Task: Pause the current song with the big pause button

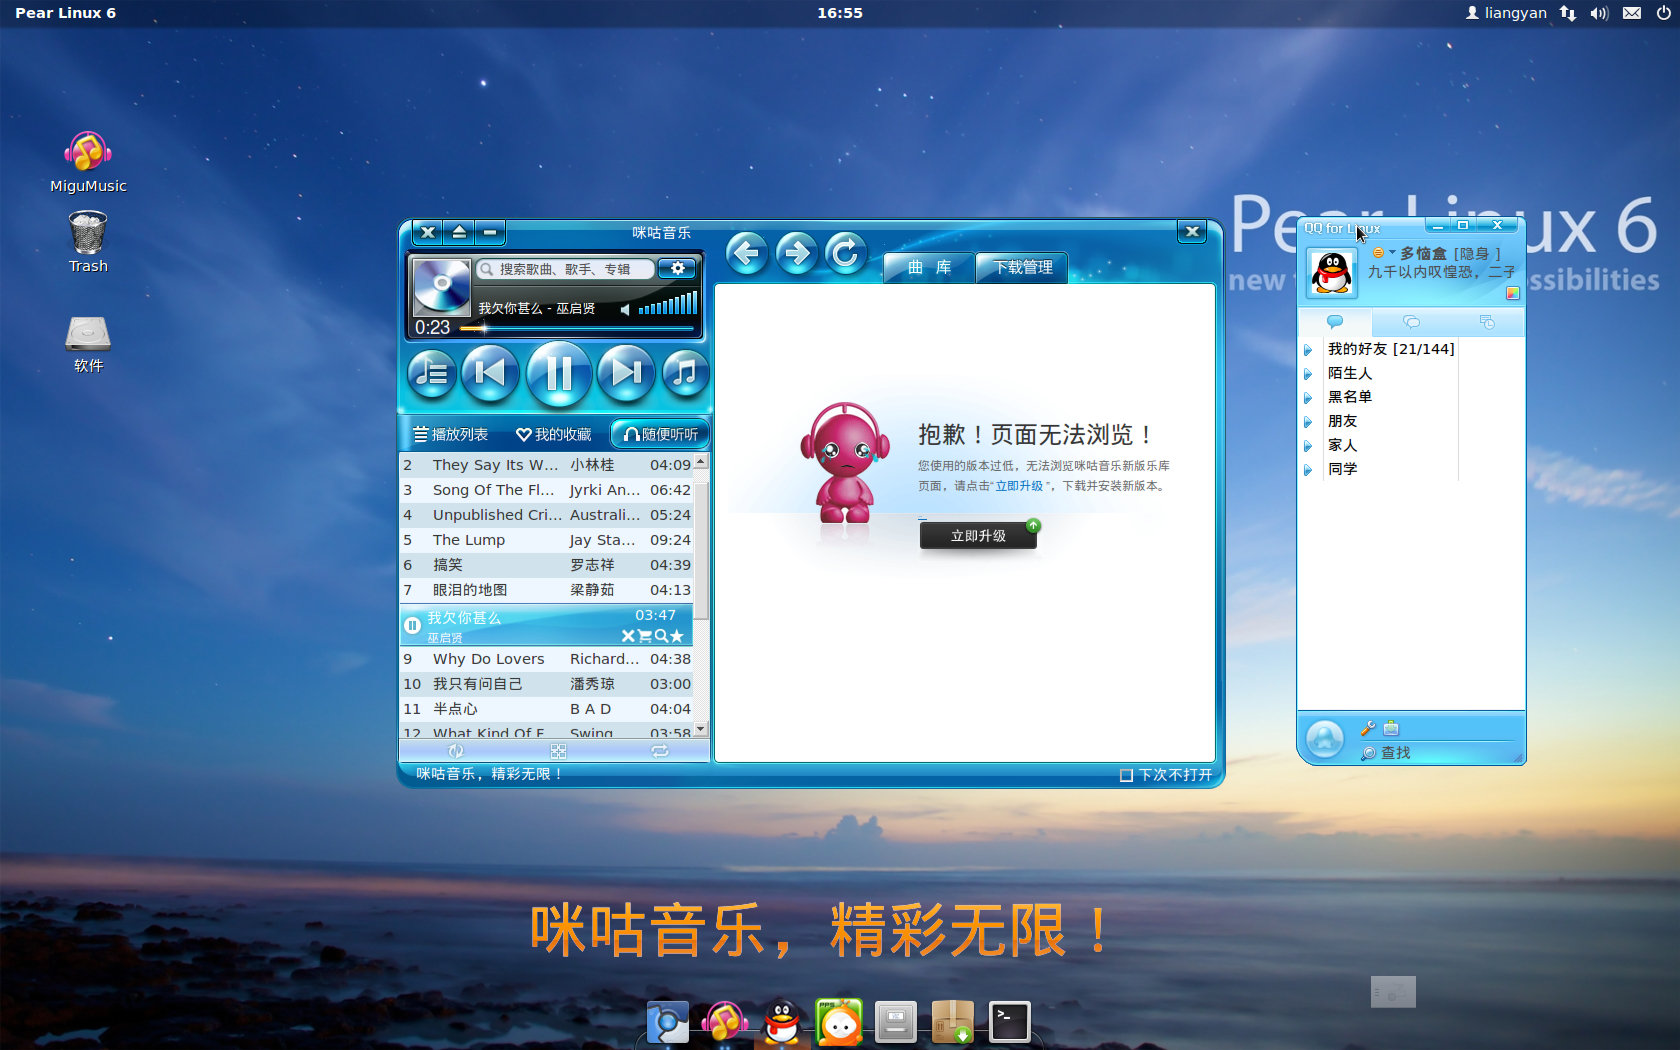Action: [x=558, y=373]
